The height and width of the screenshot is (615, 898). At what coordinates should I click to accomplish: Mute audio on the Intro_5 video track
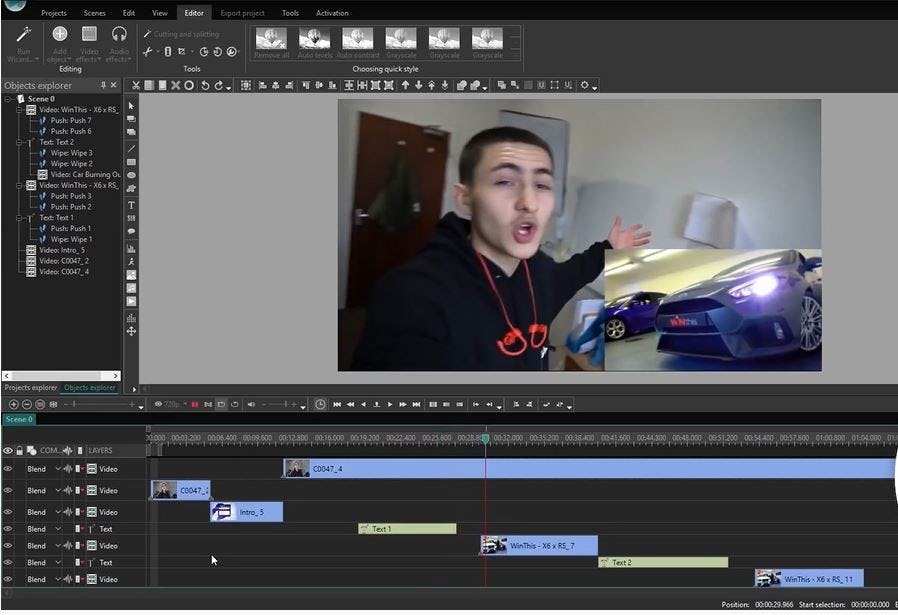point(67,512)
